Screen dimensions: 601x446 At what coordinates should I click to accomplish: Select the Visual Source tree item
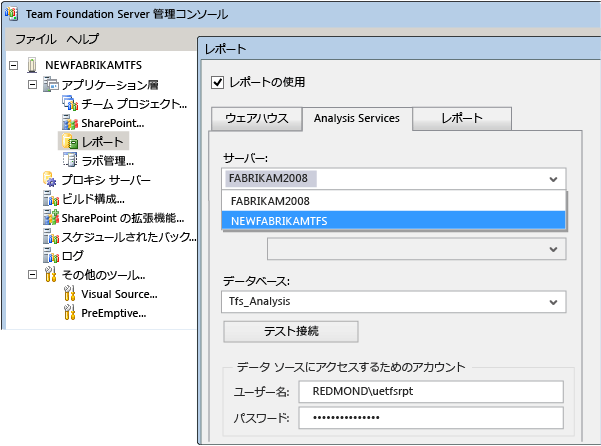click(119, 294)
